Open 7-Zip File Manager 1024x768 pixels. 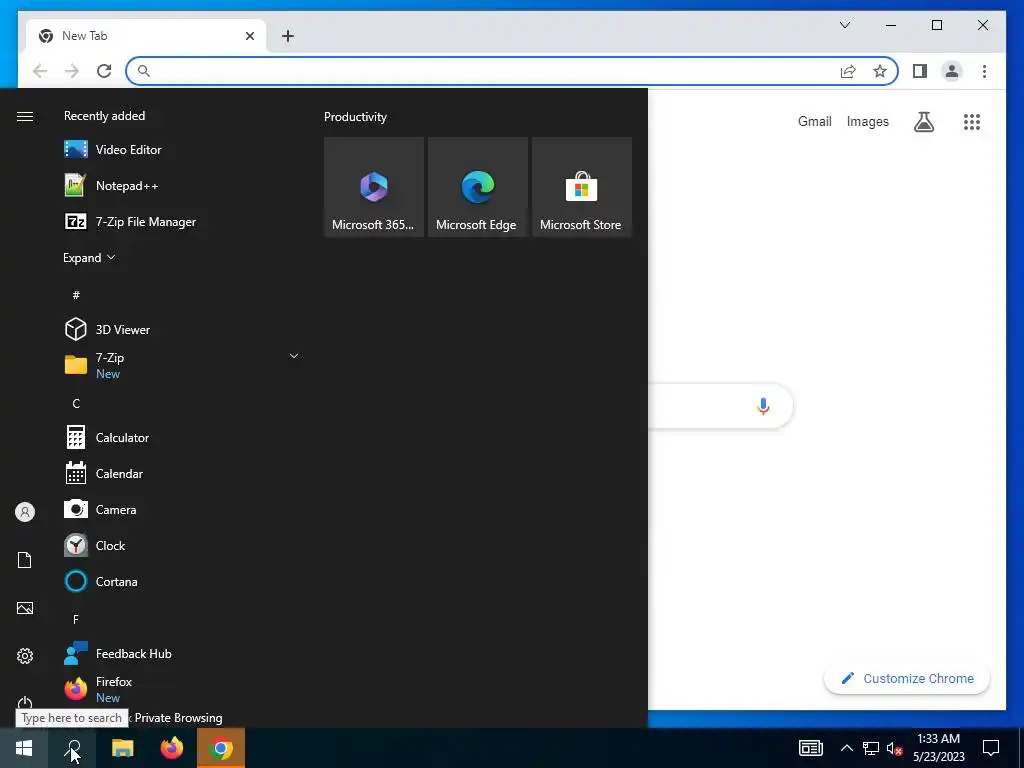pyautogui.click(x=183, y=221)
